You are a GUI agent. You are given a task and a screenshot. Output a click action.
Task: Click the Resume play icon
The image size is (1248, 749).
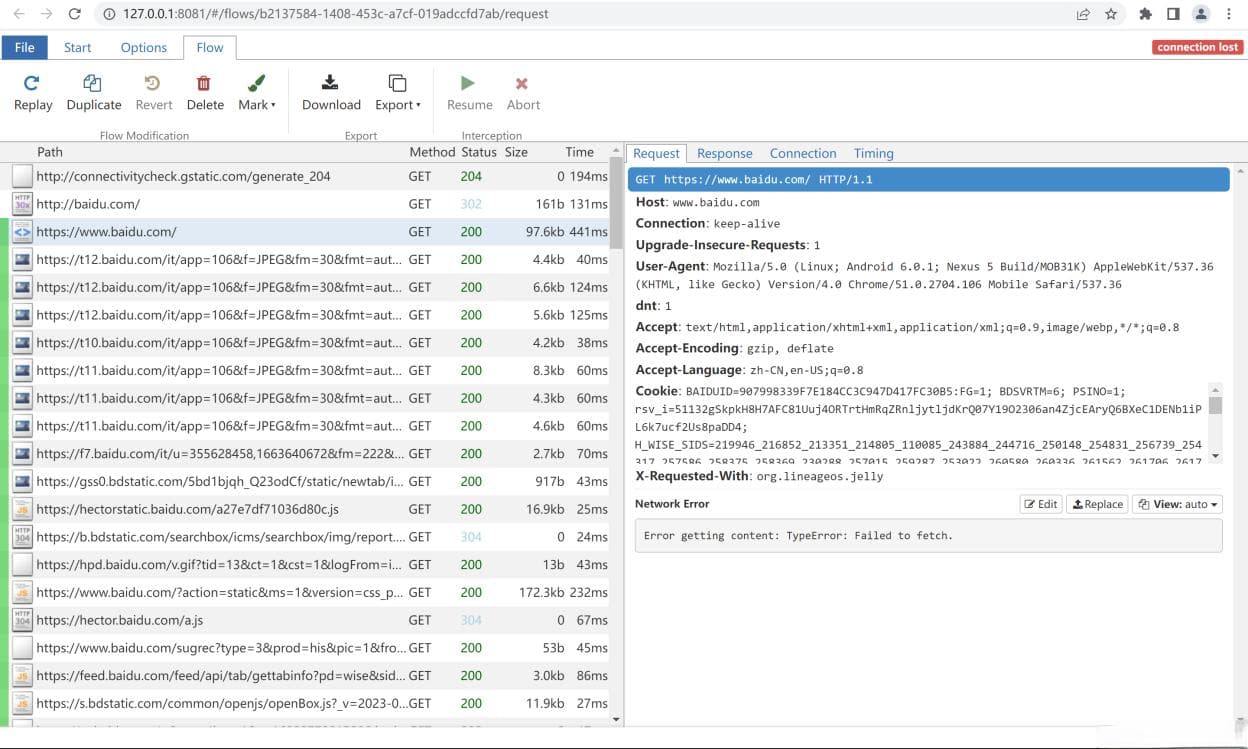click(x=468, y=83)
